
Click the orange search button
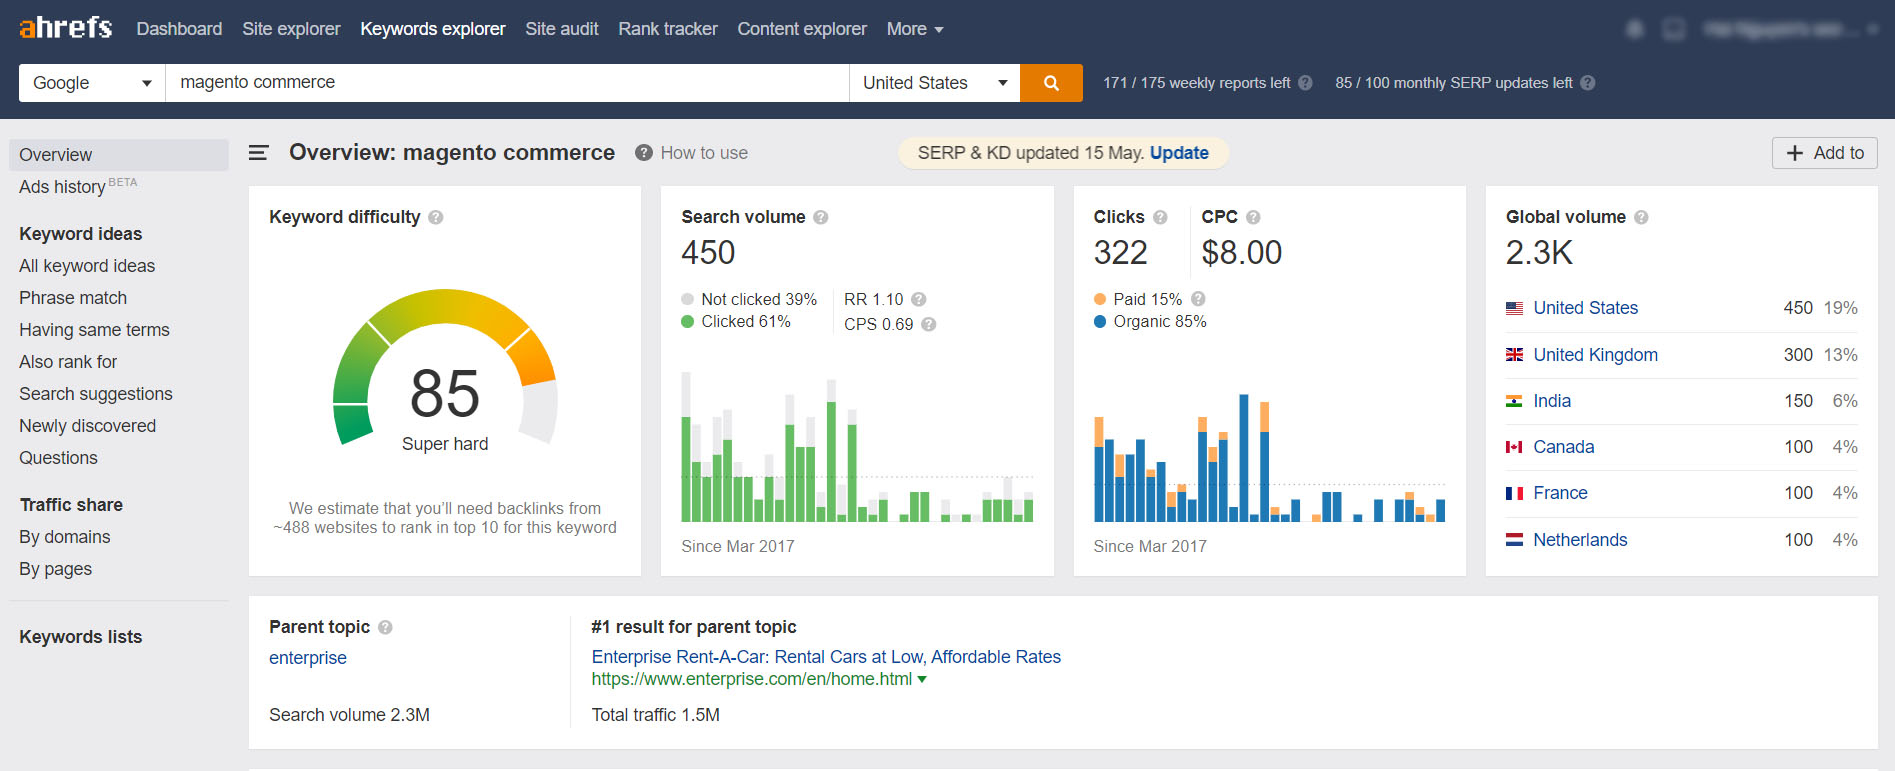click(1051, 83)
